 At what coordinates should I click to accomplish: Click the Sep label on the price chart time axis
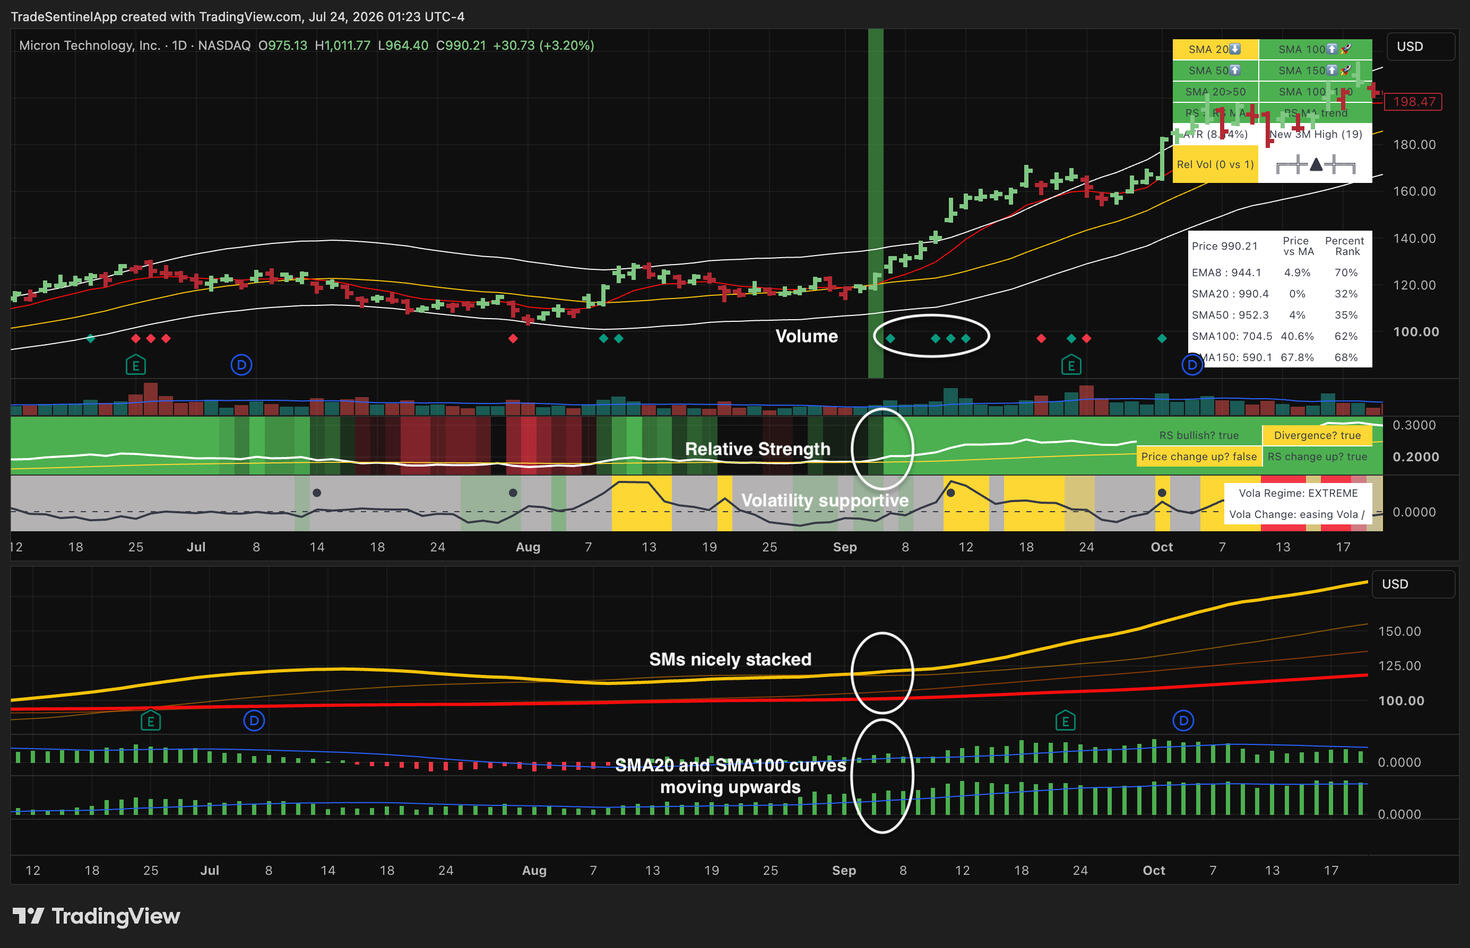tap(845, 547)
